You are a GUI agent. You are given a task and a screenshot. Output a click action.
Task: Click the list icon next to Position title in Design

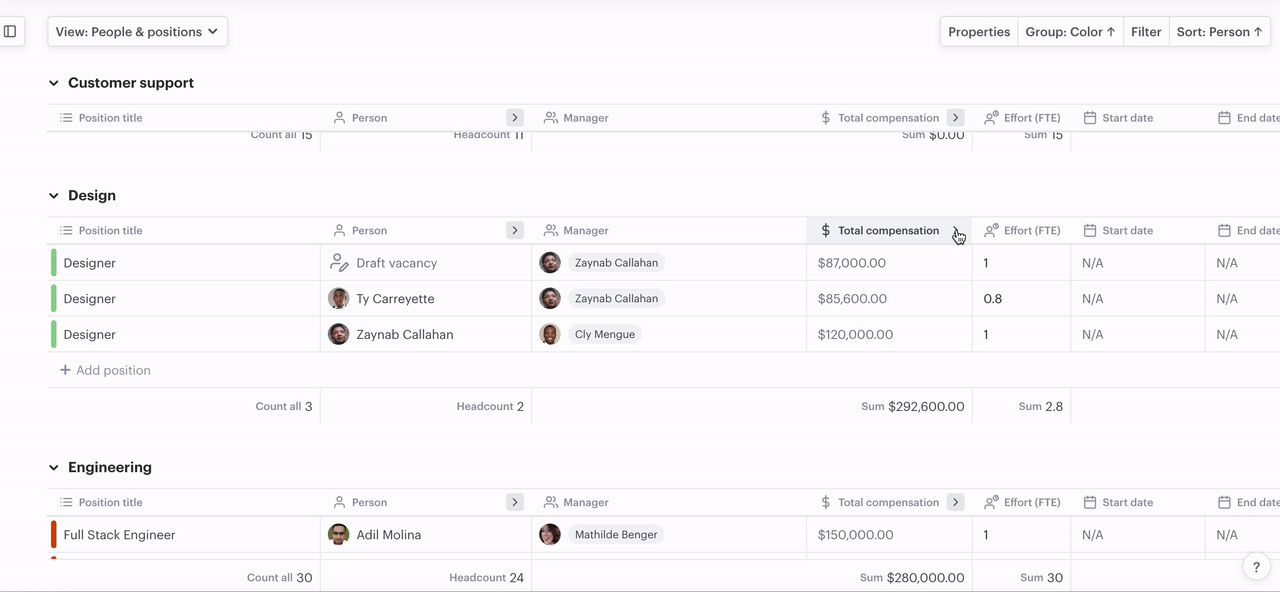[66, 231]
